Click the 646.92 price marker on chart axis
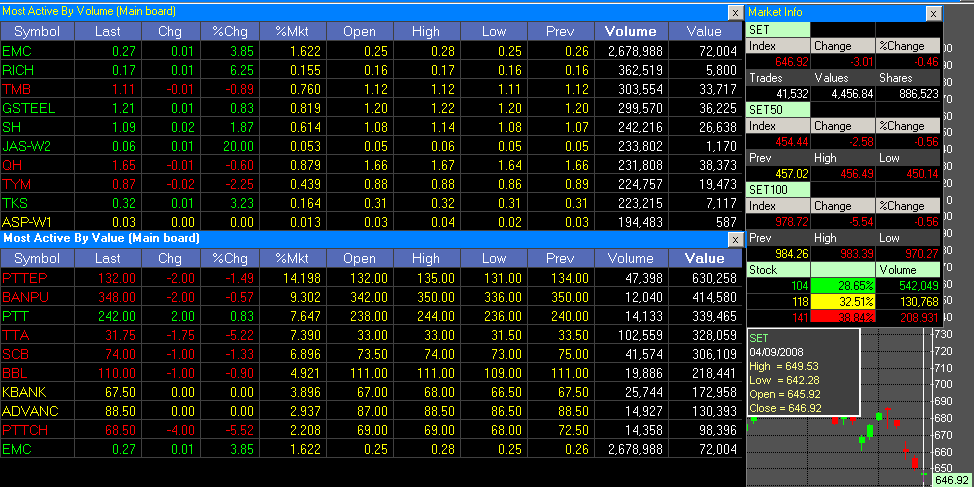This screenshot has height=487, width=974. 951,480
